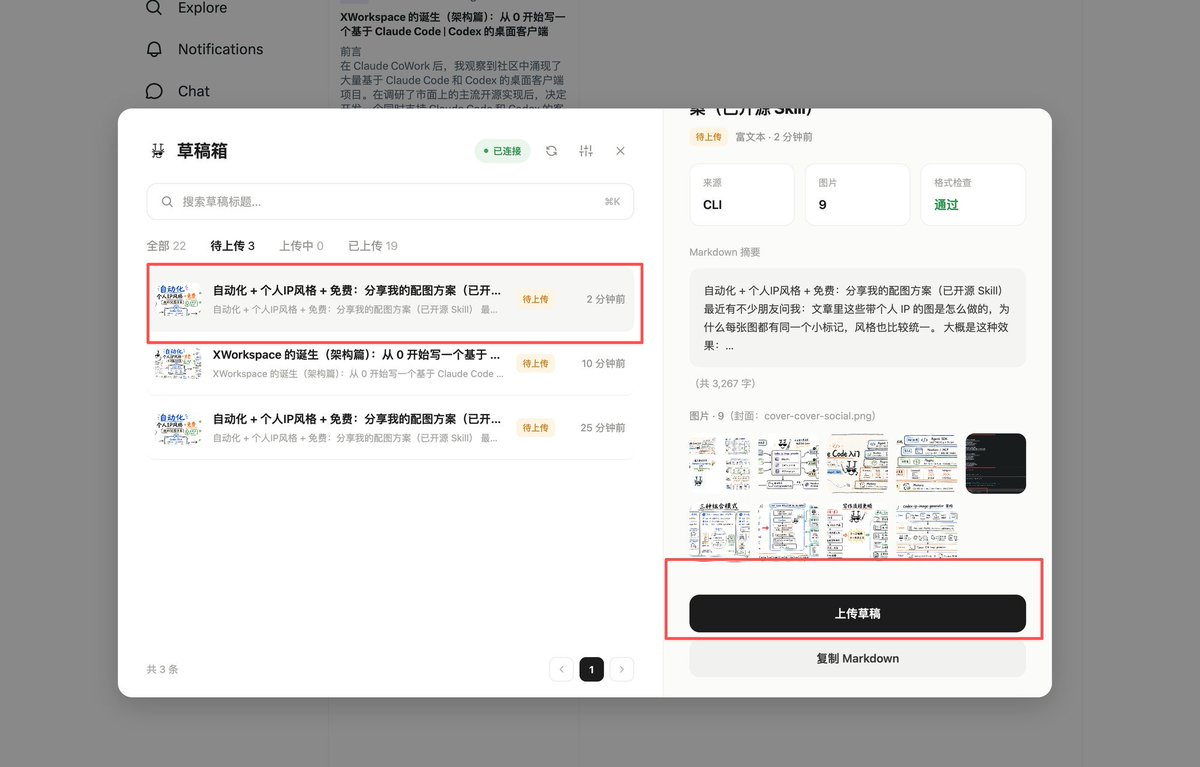Open the filter settings sliders icon
The width and height of the screenshot is (1200, 767).
pos(586,151)
